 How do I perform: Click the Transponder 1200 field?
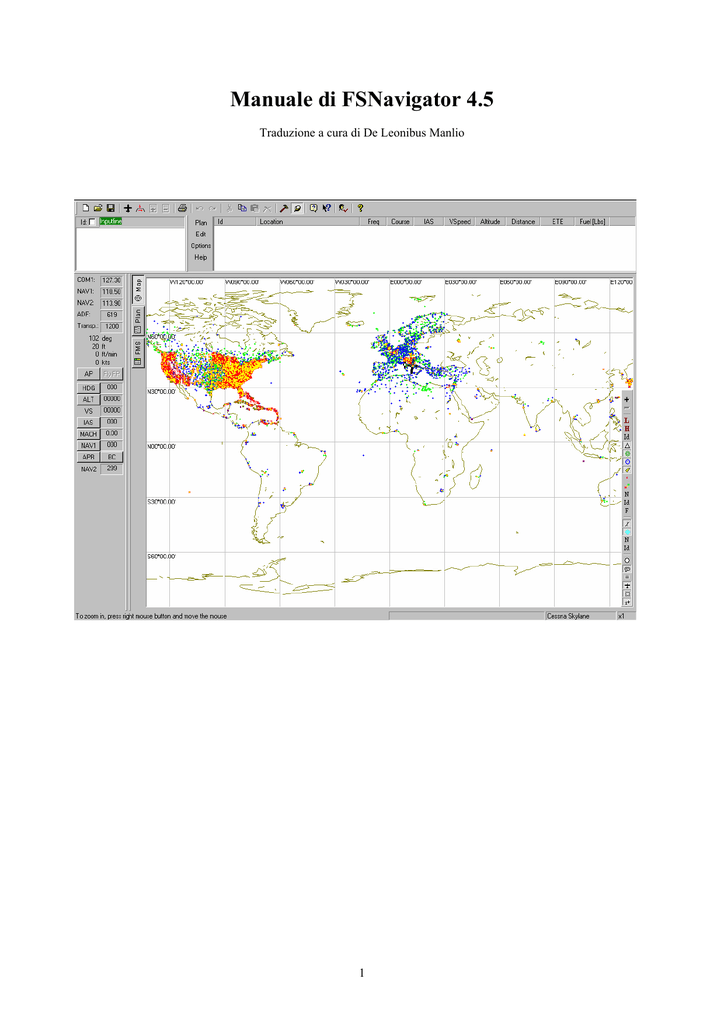point(112,326)
